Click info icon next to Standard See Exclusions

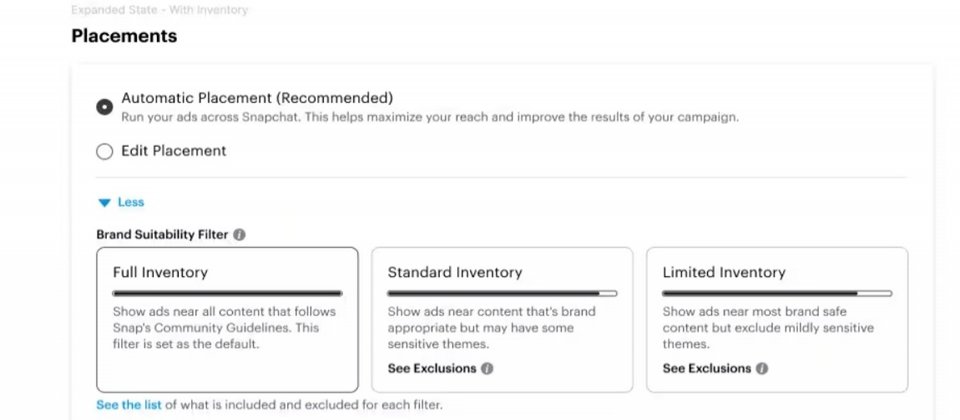487,369
